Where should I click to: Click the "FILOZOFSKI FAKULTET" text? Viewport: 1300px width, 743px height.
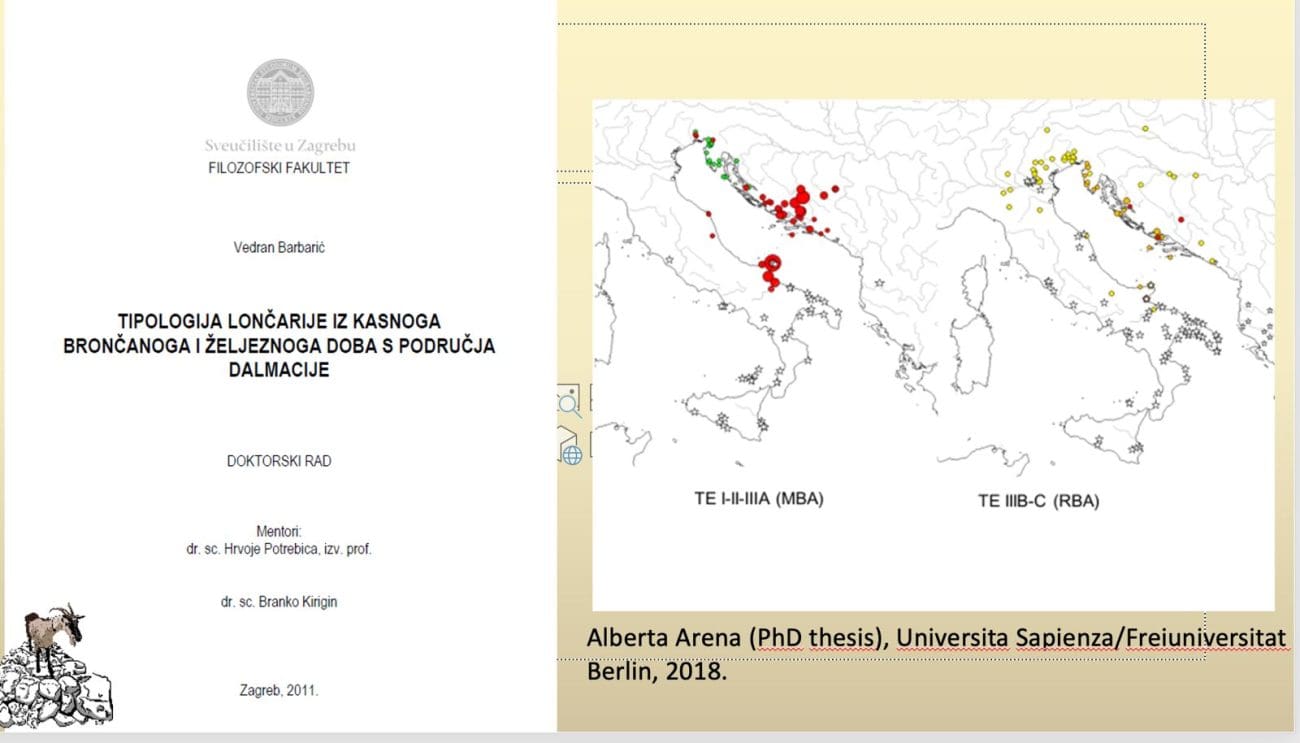pos(279,168)
